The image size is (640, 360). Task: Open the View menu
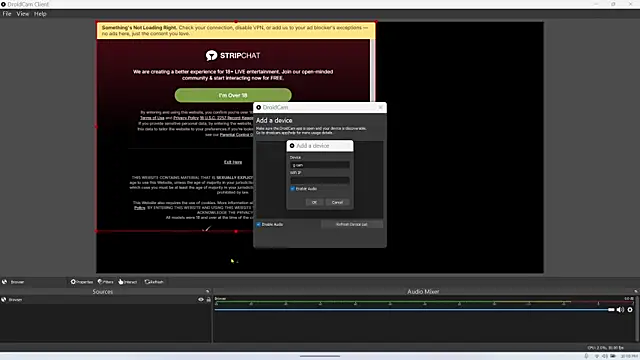click(23, 13)
